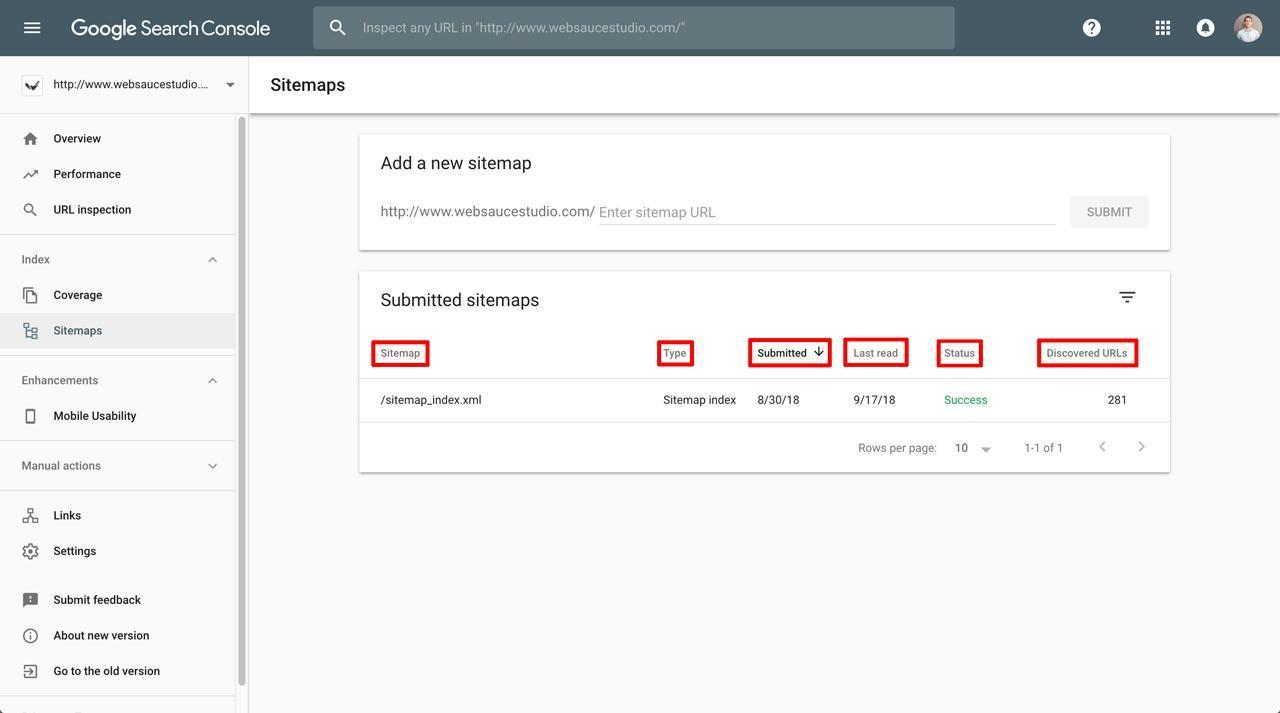Click the 8/30/18 submitted date
This screenshot has width=1280, height=713.
778,400
